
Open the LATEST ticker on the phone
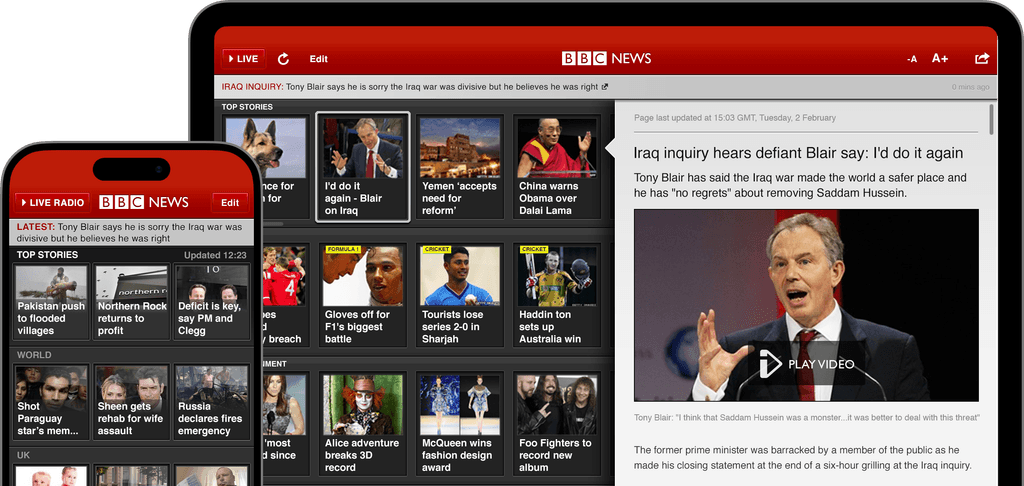131,233
